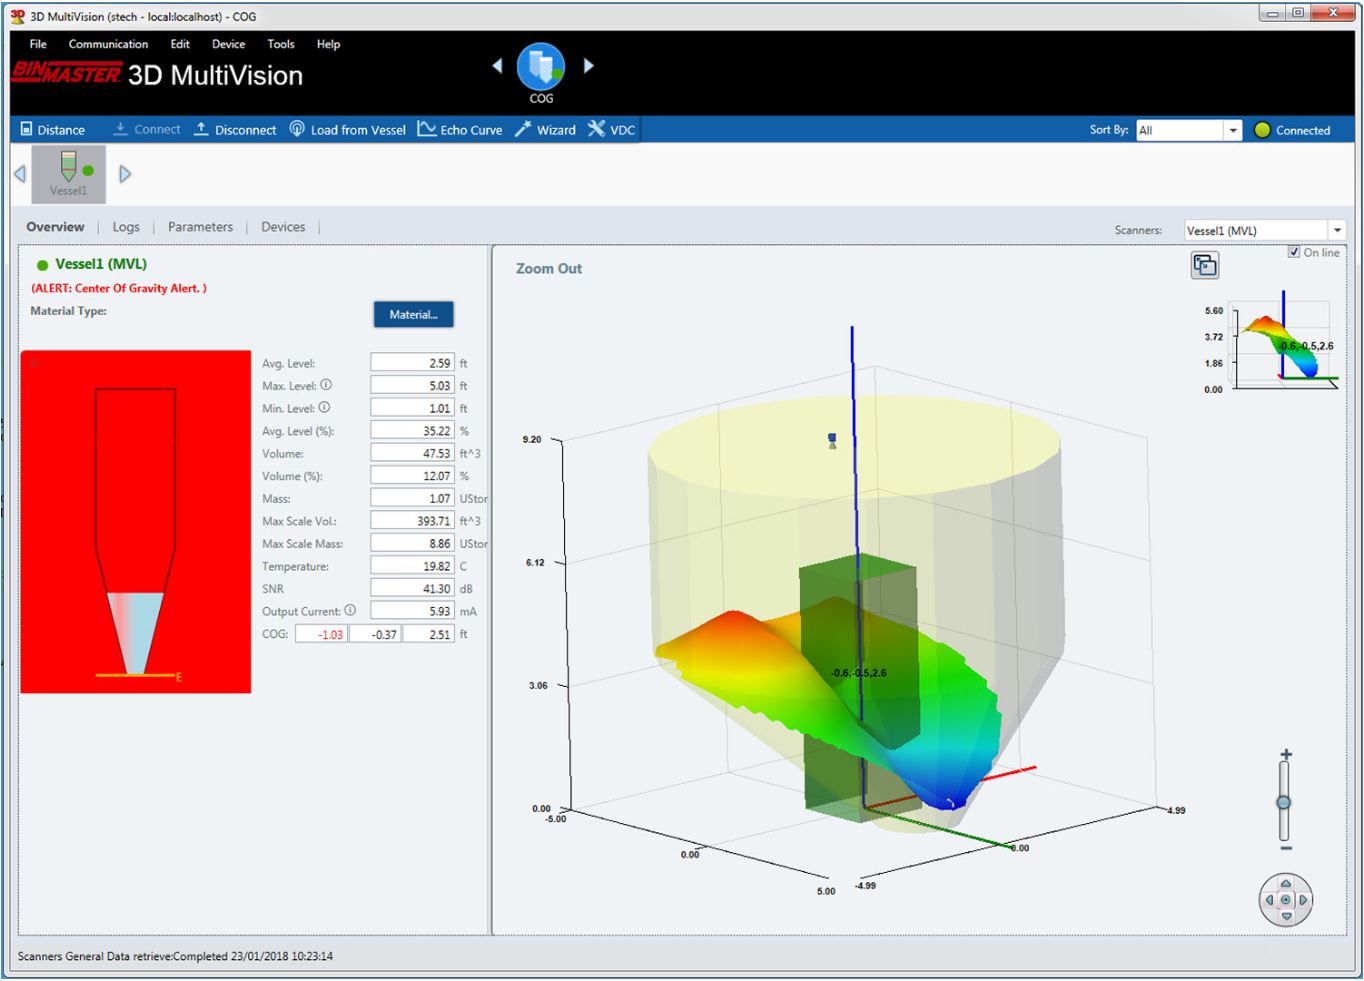Click the COG view icon in header
Image resolution: width=1364 pixels, height=981 pixels.
pos(541,68)
